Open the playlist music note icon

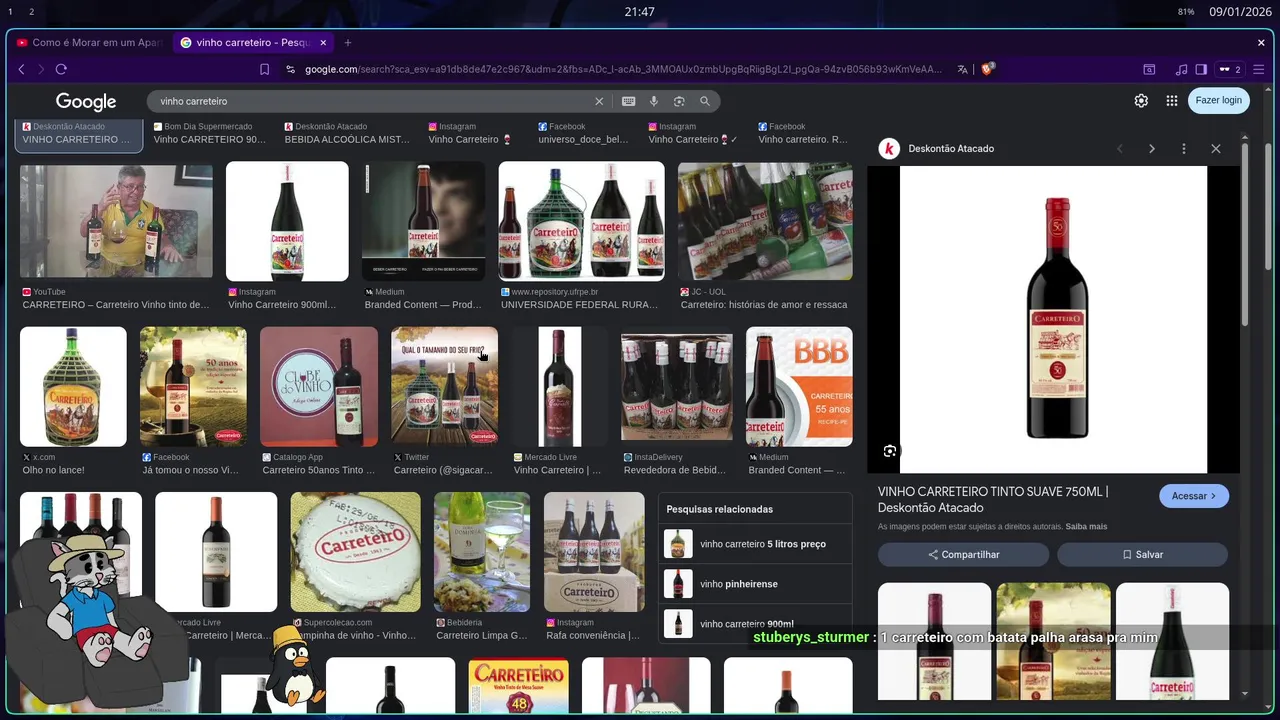(x=1181, y=69)
